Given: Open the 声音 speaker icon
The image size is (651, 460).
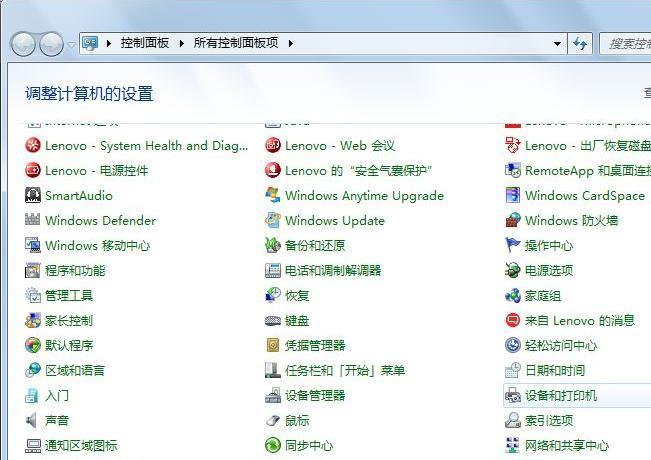Looking at the screenshot, I should [32, 421].
